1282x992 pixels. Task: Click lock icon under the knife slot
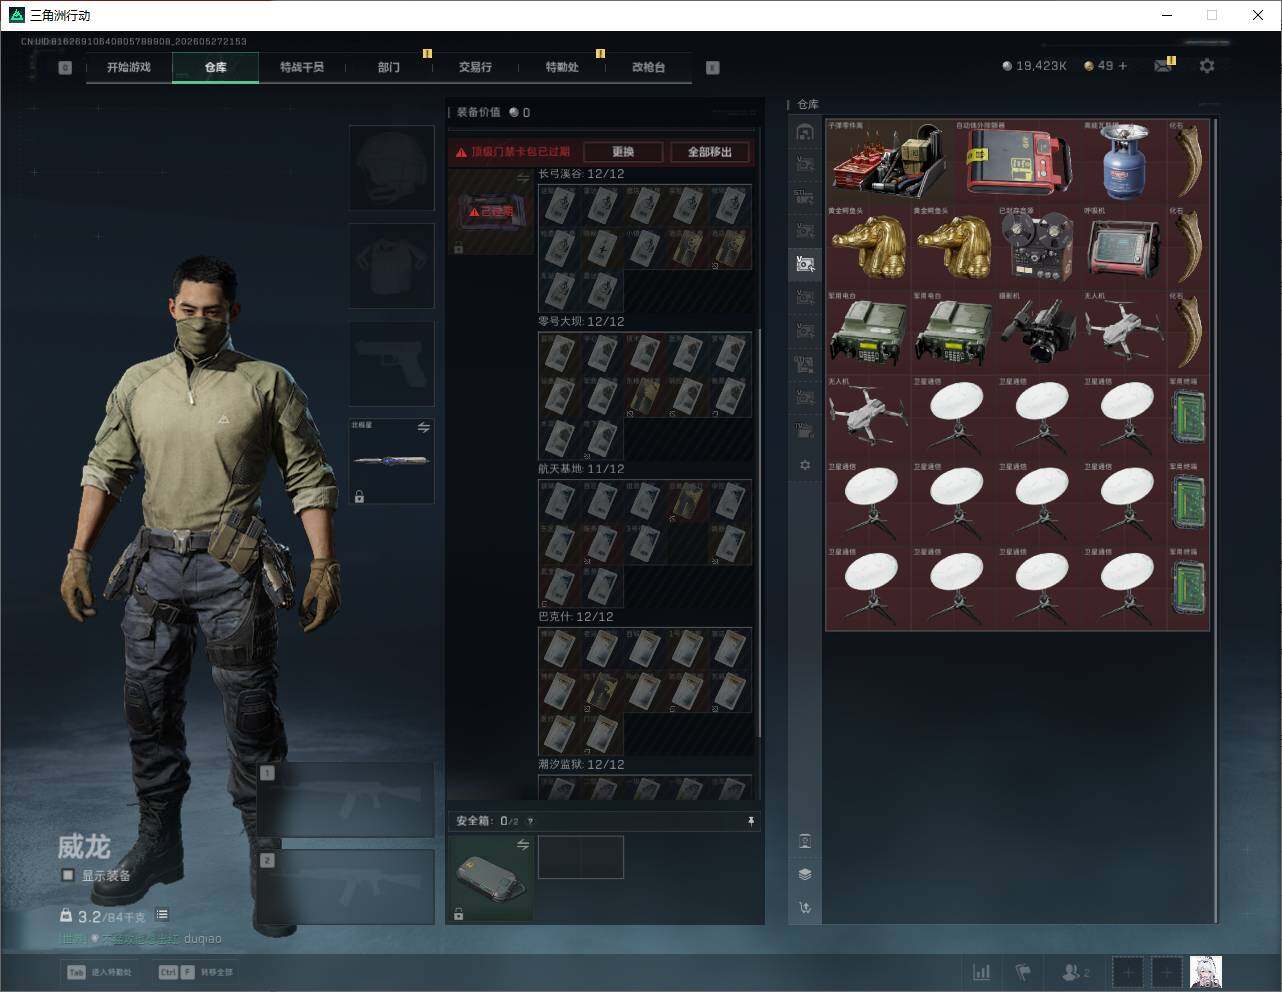coord(359,496)
